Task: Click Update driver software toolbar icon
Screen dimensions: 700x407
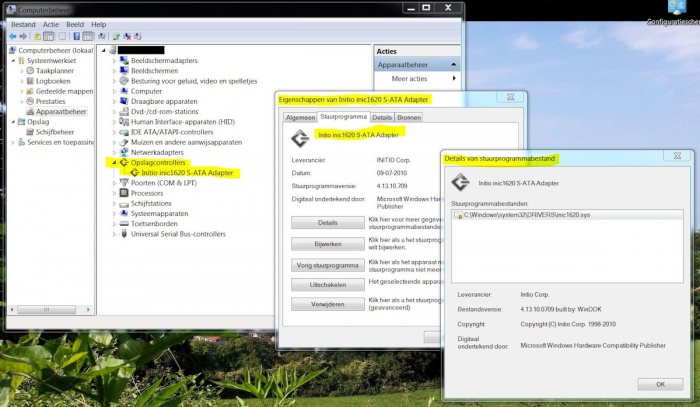Action: (x=116, y=37)
